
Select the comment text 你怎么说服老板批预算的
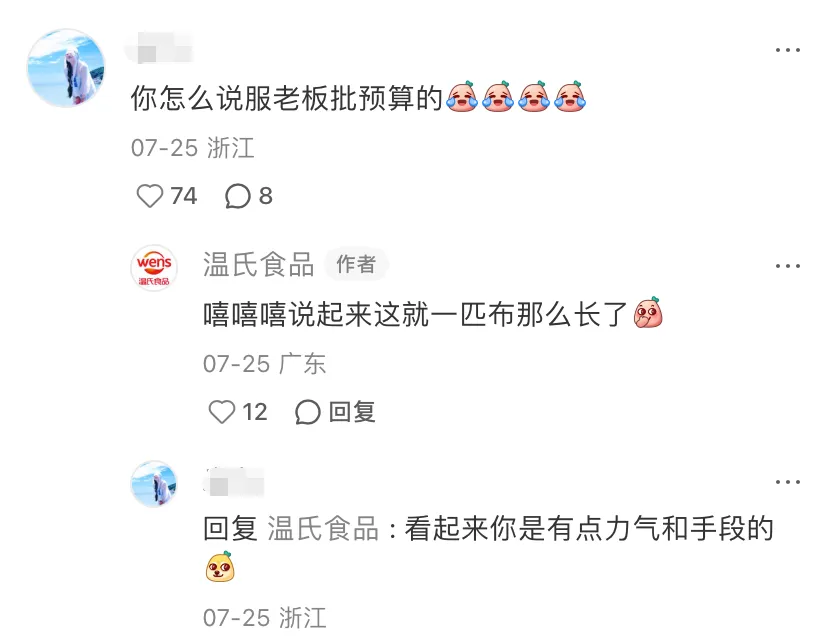287,98
